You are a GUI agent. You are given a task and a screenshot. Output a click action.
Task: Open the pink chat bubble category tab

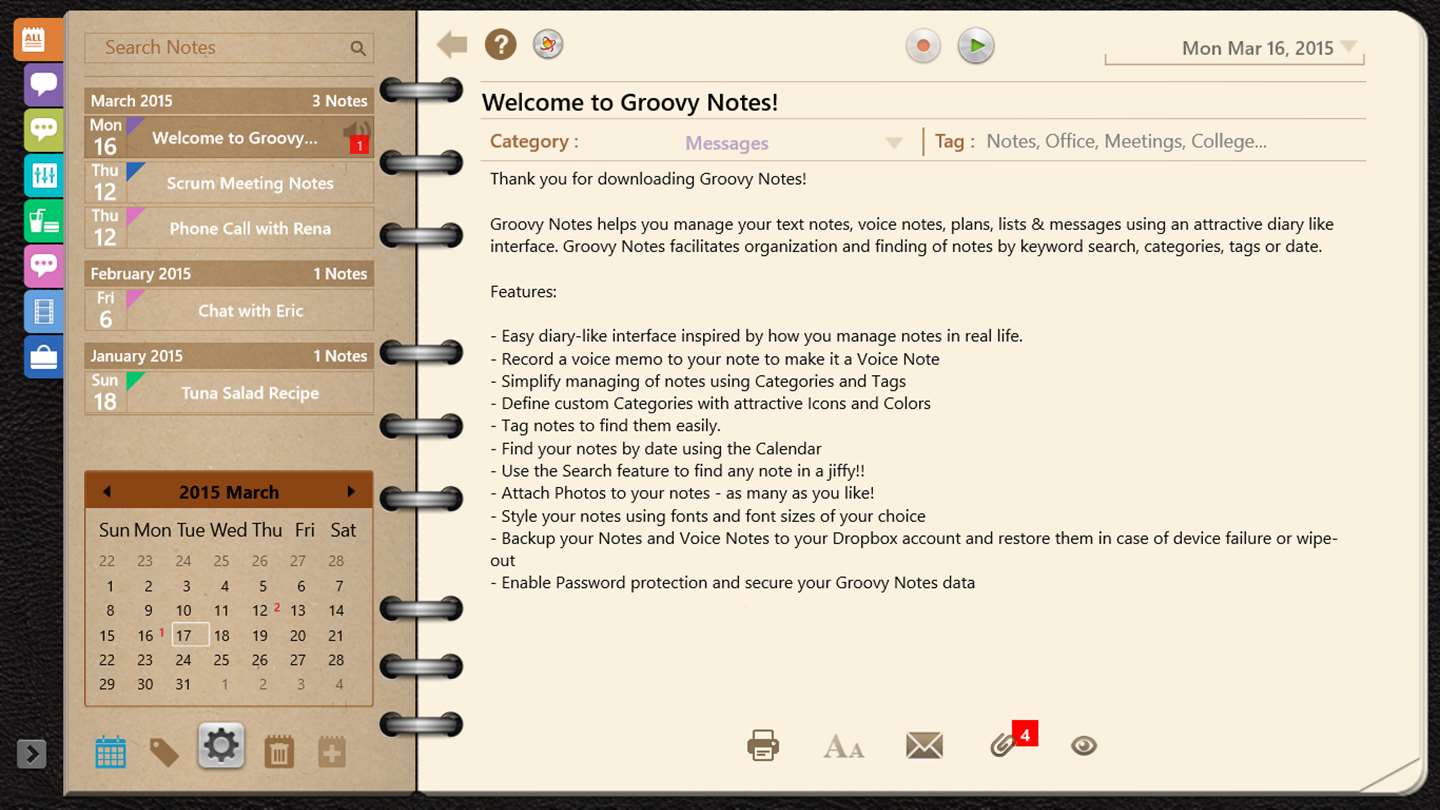pos(43,266)
